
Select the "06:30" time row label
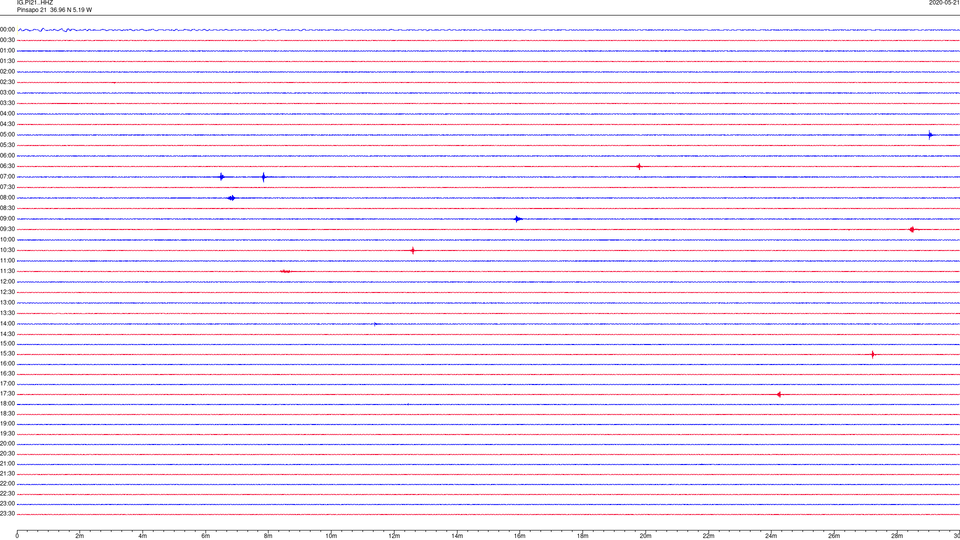(7, 166)
